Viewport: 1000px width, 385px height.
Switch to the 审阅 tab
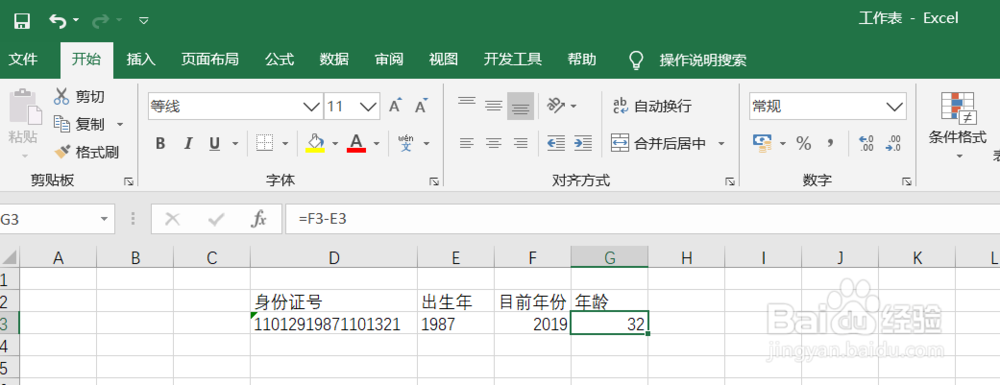[x=389, y=60]
